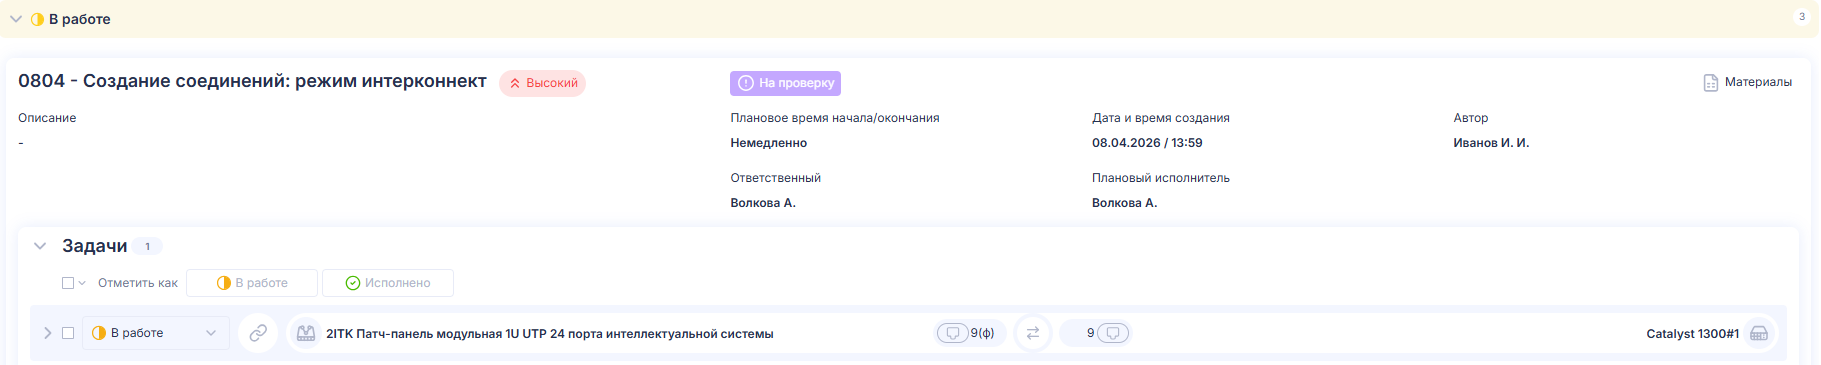Click the "Описание" field label

47,118
